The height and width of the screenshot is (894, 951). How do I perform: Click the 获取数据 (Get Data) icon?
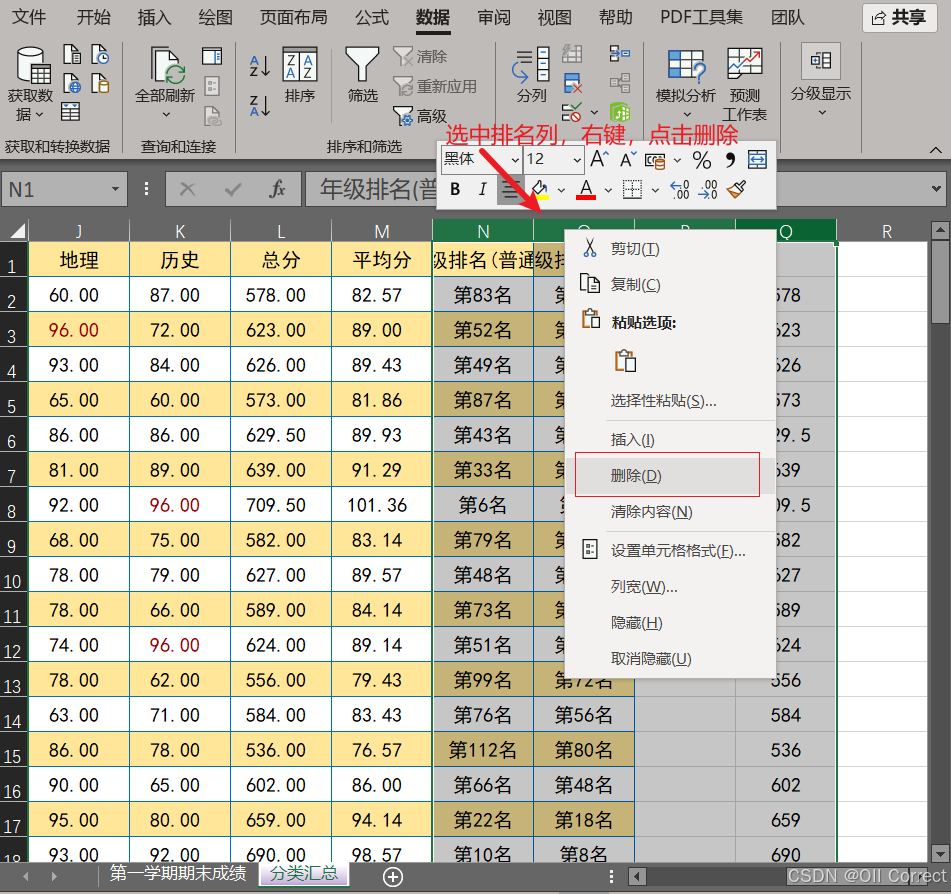click(32, 66)
